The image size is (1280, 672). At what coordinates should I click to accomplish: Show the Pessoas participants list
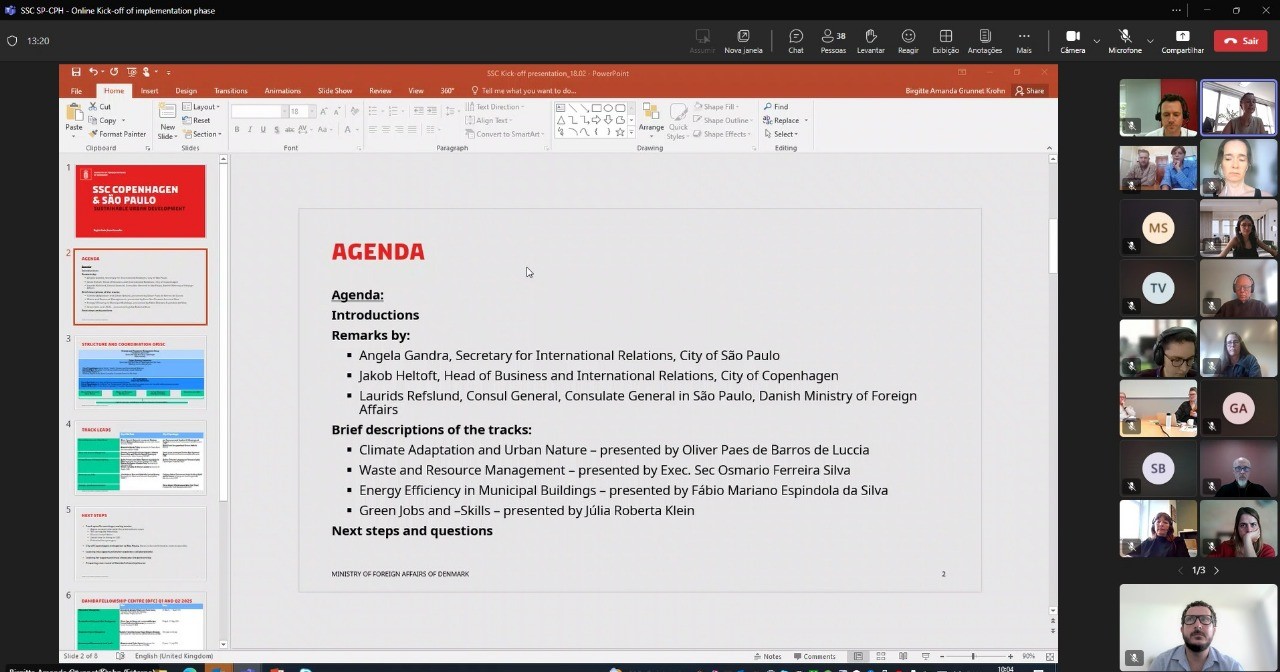[833, 40]
